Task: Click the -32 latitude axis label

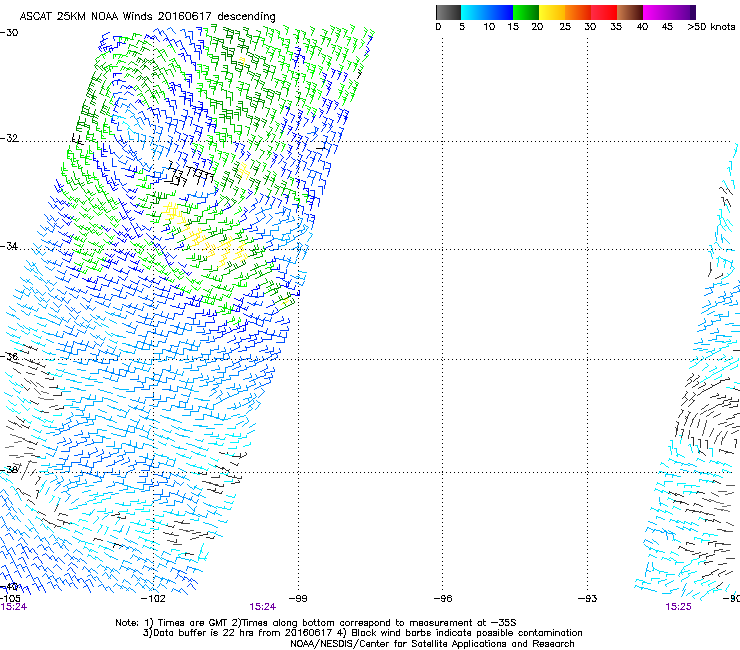Action: pyautogui.click(x=9, y=138)
